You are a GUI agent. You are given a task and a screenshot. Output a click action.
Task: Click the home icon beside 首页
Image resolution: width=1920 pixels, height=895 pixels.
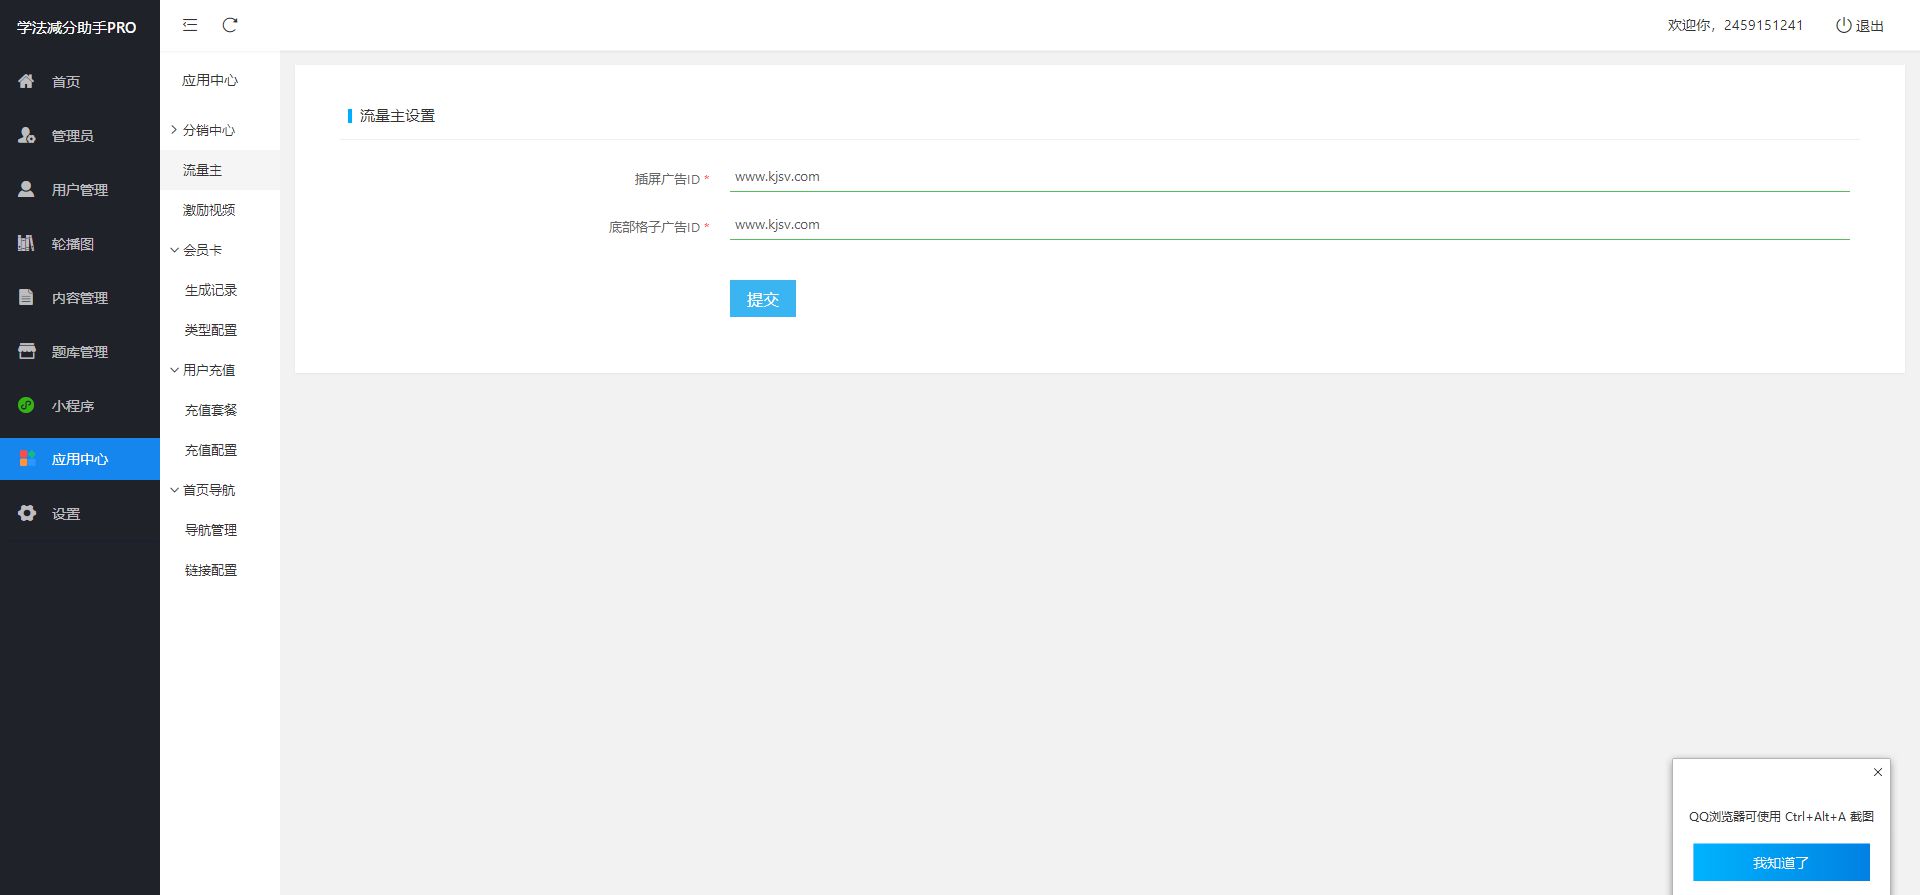coord(26,81)
